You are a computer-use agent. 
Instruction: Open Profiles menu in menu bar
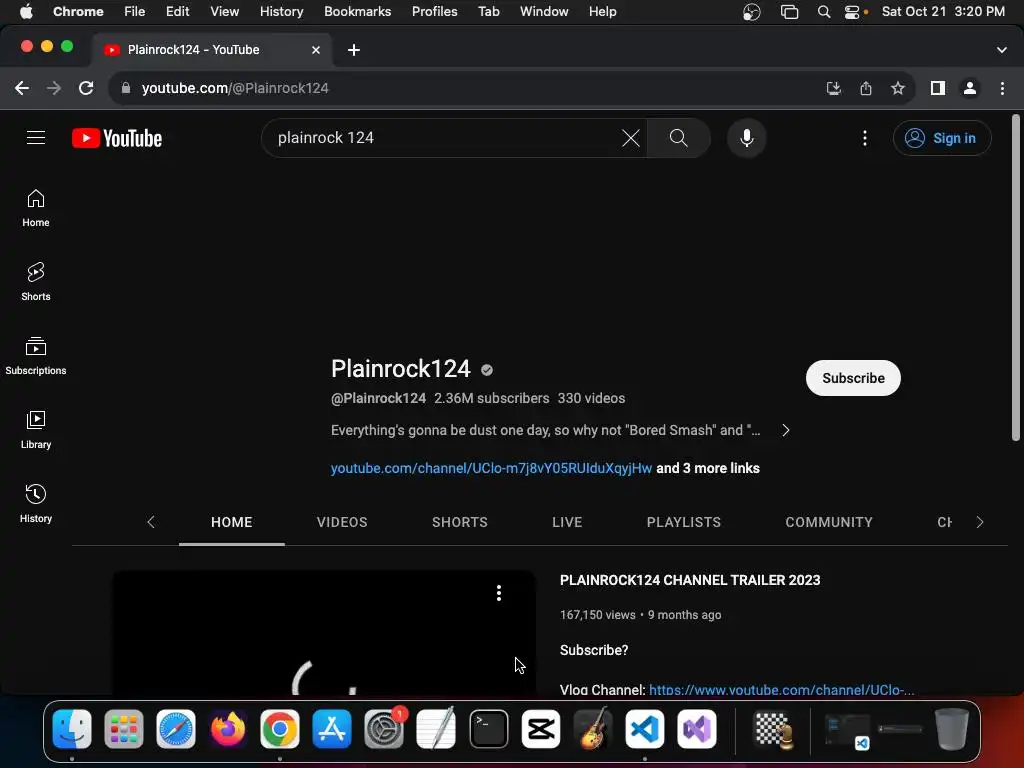click(434, 12)
